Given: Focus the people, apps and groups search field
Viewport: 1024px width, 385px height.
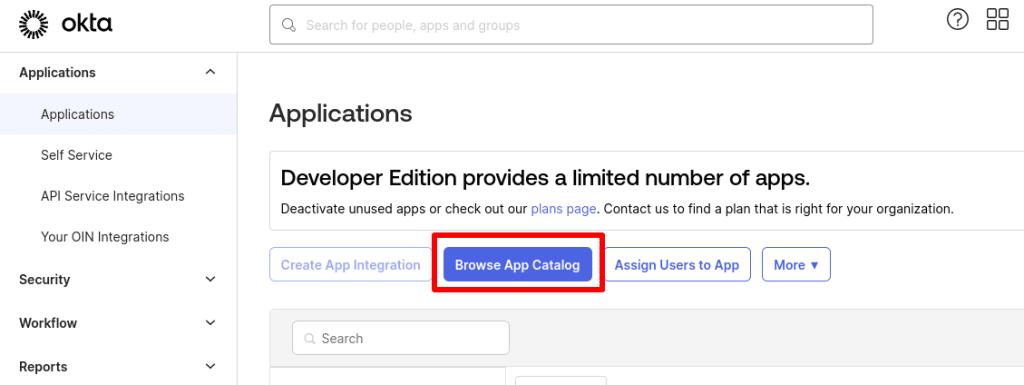Looking at the screenshot, I should tap(571, 25).
